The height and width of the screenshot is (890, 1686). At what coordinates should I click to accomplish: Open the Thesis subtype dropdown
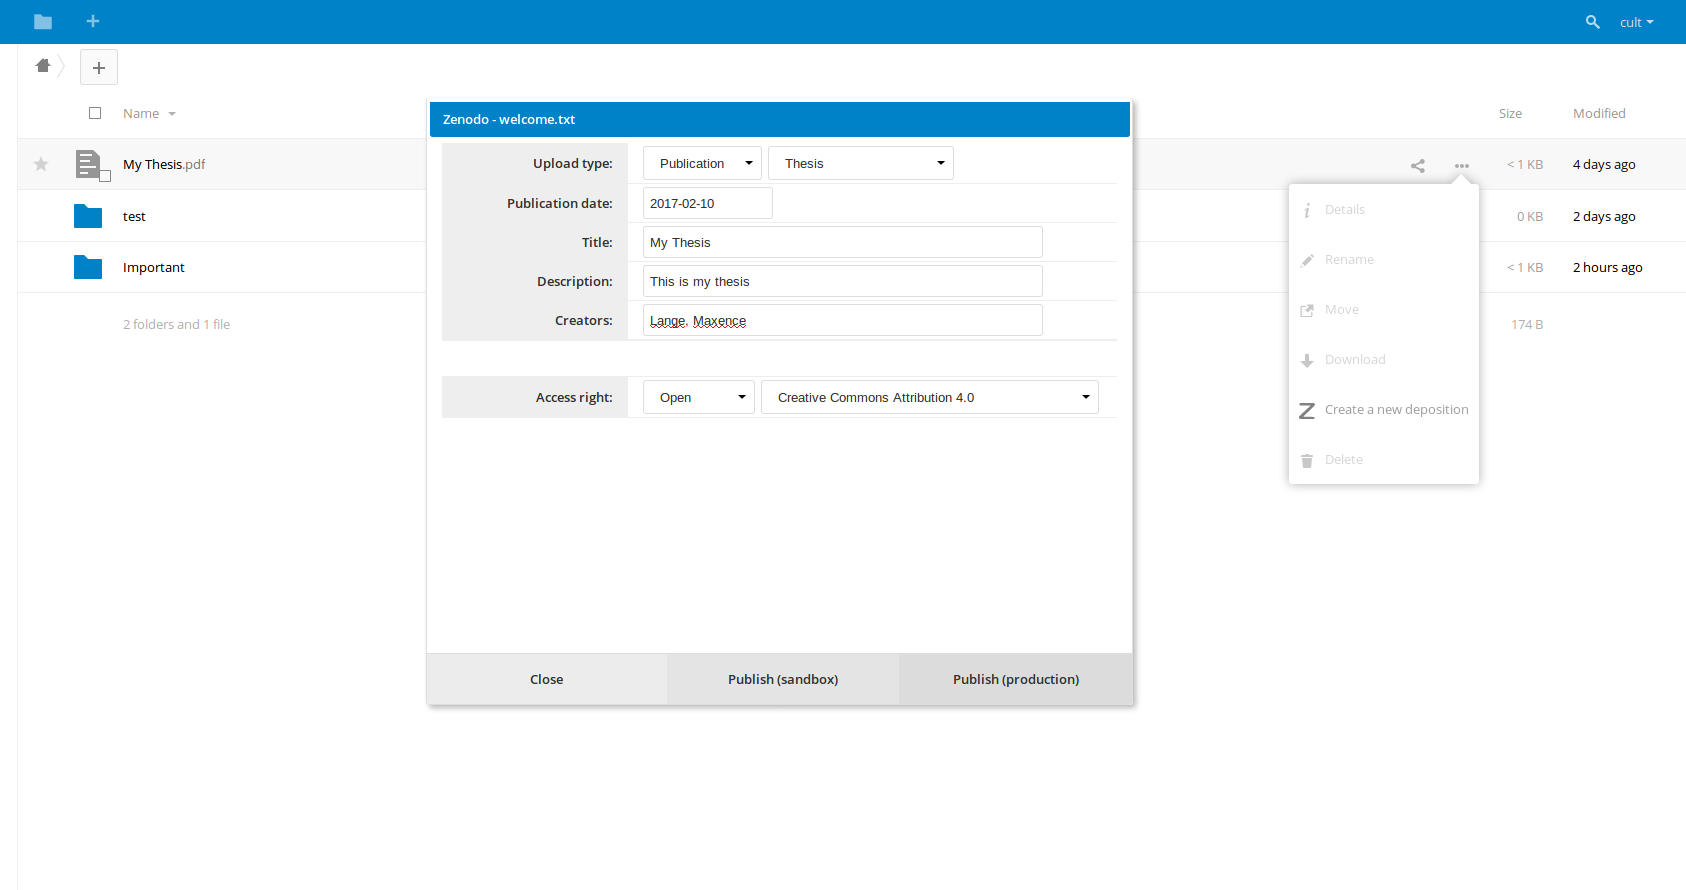pyautogui.click(x=861, y=163)
